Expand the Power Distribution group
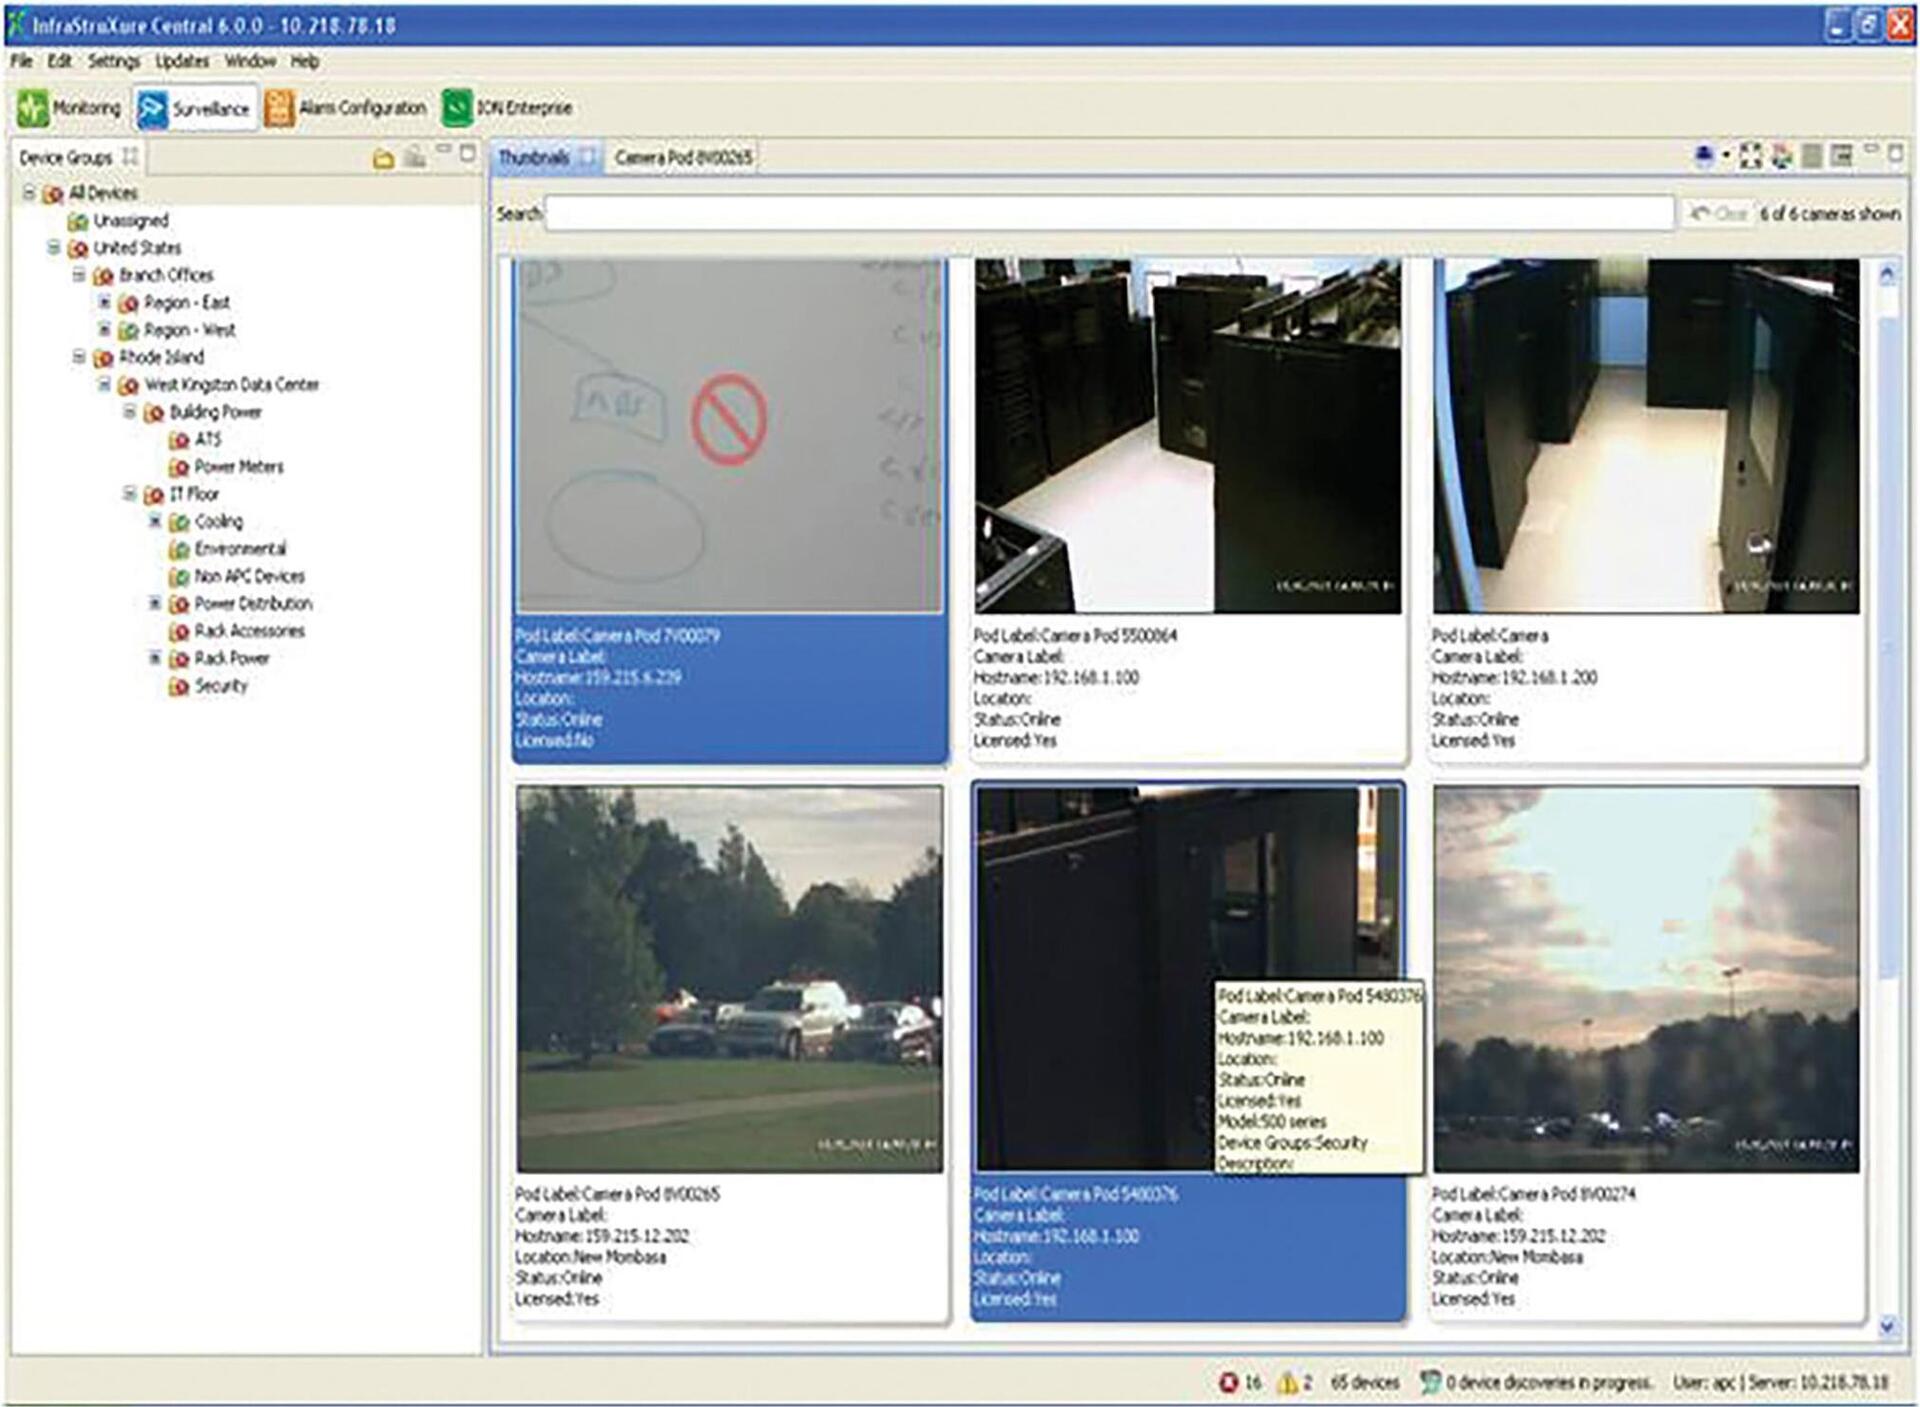This screenshot has width=1920, height=1407. [155, 603]
